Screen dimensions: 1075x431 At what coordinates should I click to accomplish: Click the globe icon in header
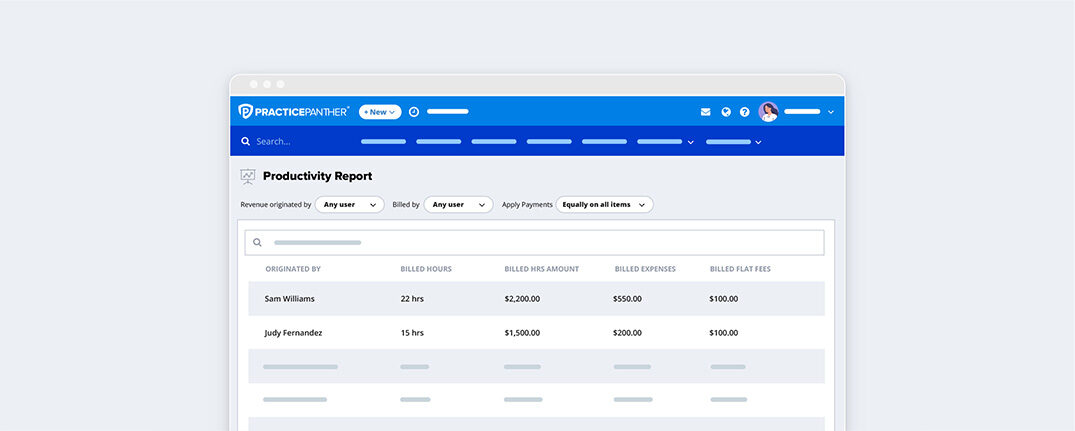pos(726,112)
